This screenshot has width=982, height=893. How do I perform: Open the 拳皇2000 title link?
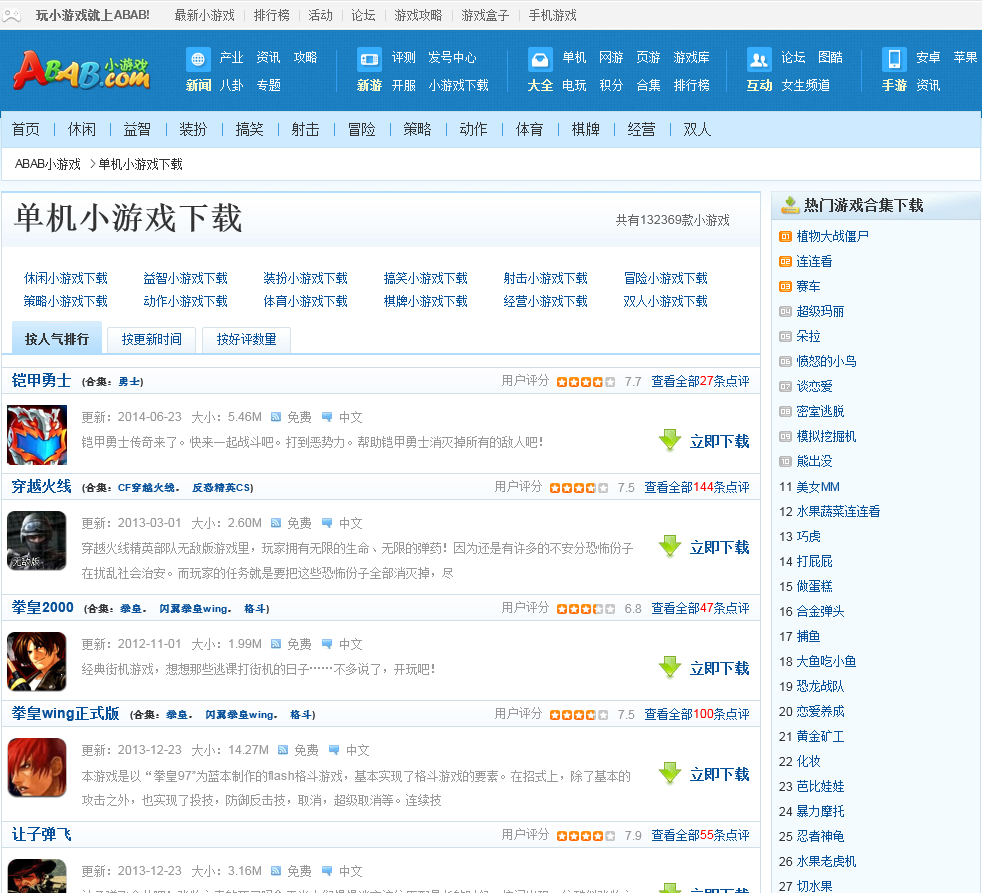click(x=43, y=607)
